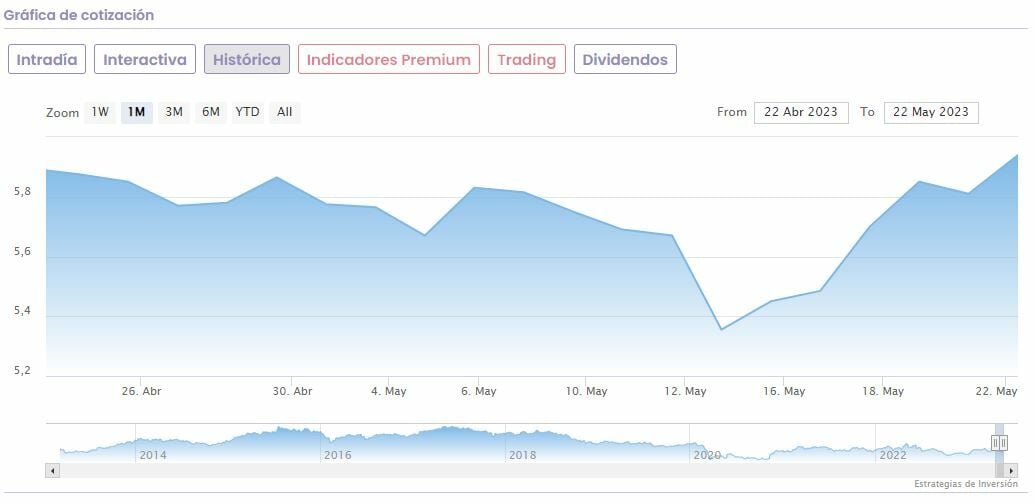
Task: Open the Intradía chart tab
Action: [47, 59]
